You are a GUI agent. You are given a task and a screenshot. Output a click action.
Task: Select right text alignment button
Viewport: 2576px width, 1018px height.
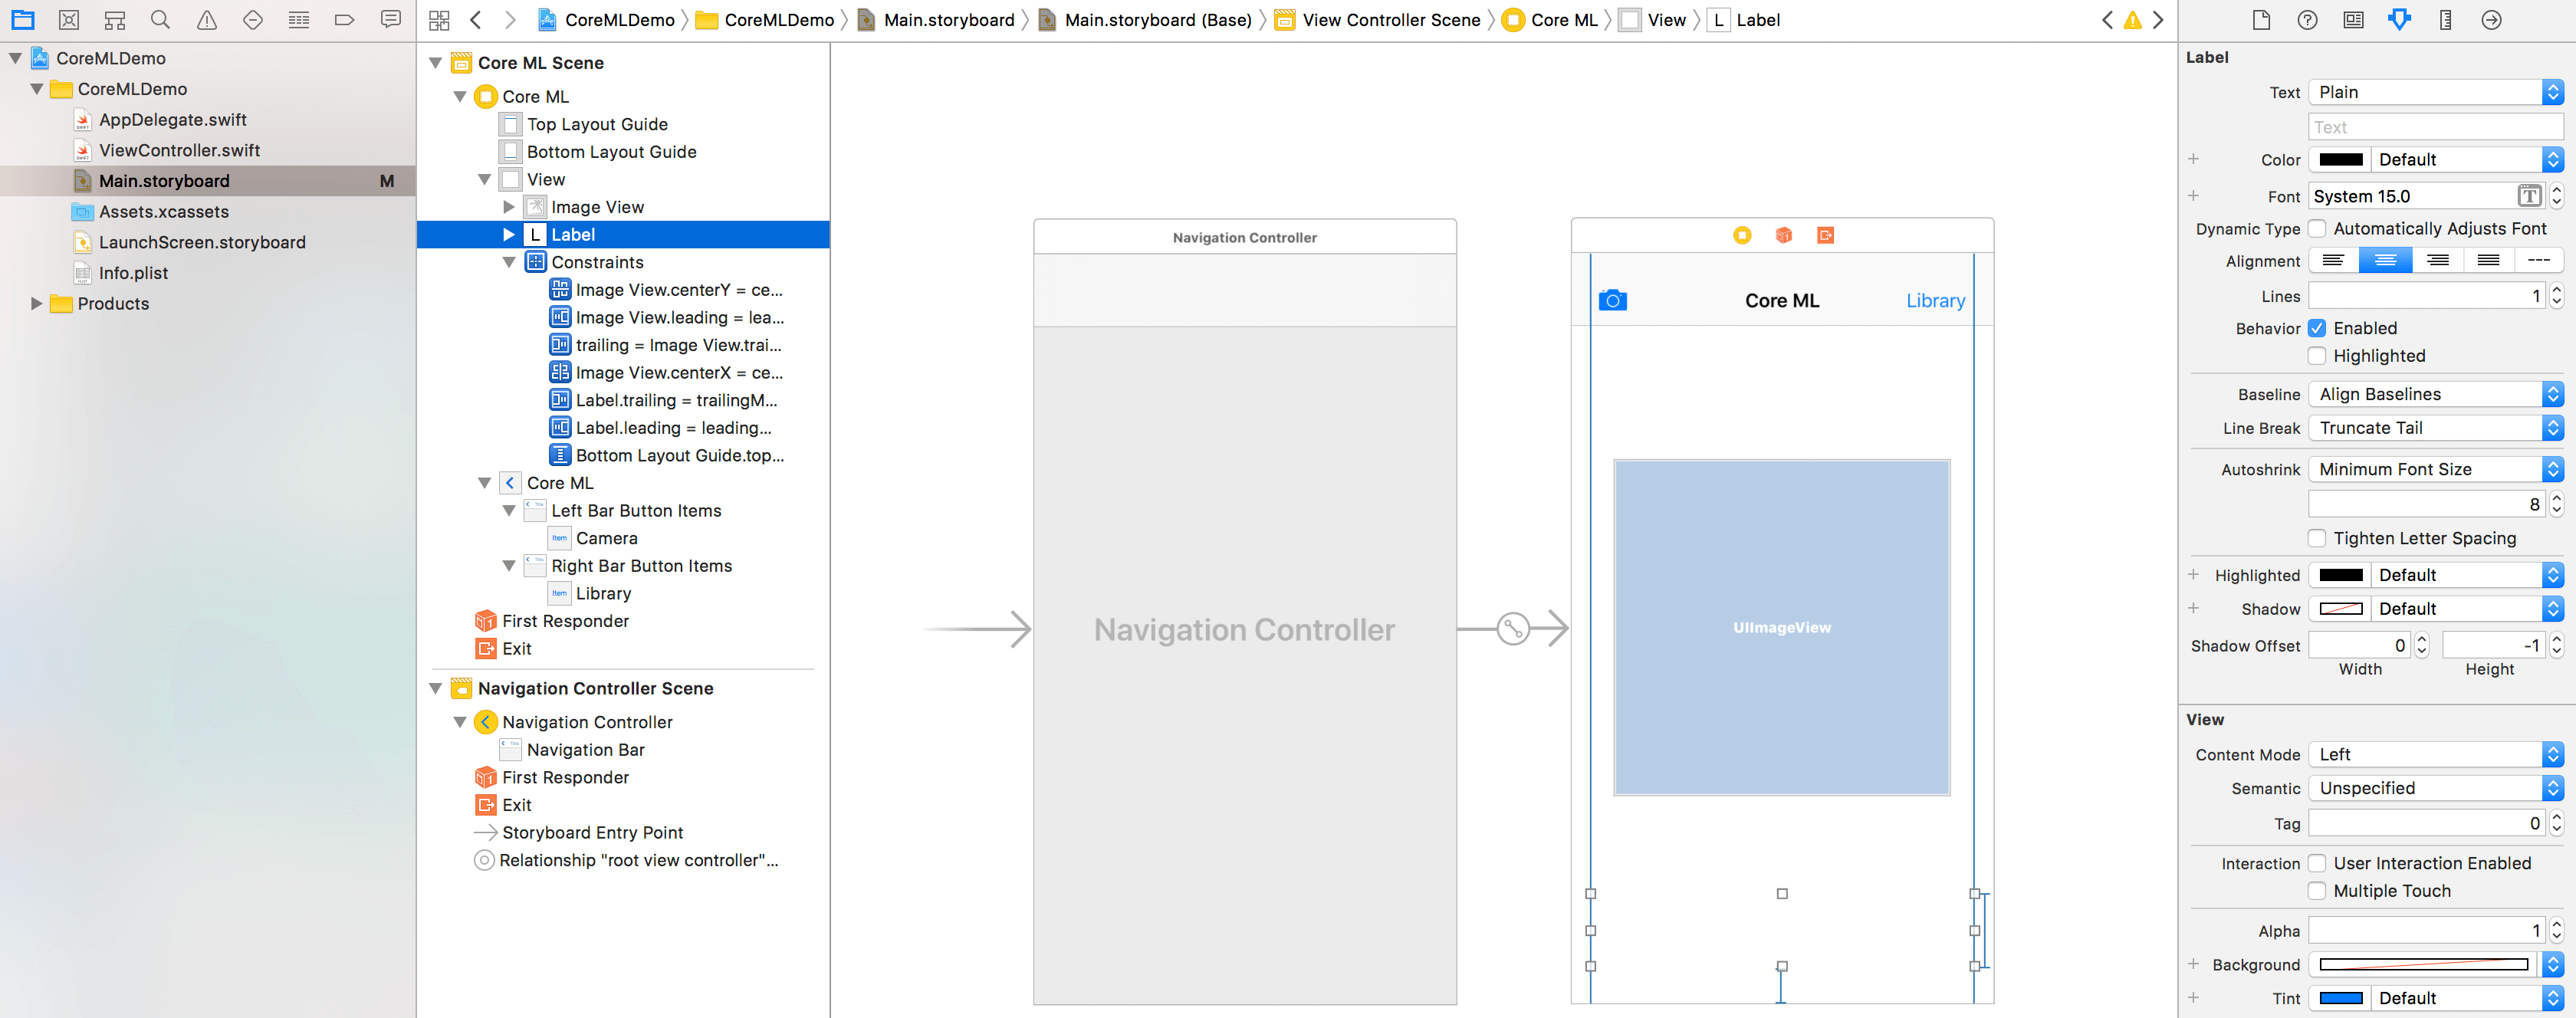coord(2437,261)
